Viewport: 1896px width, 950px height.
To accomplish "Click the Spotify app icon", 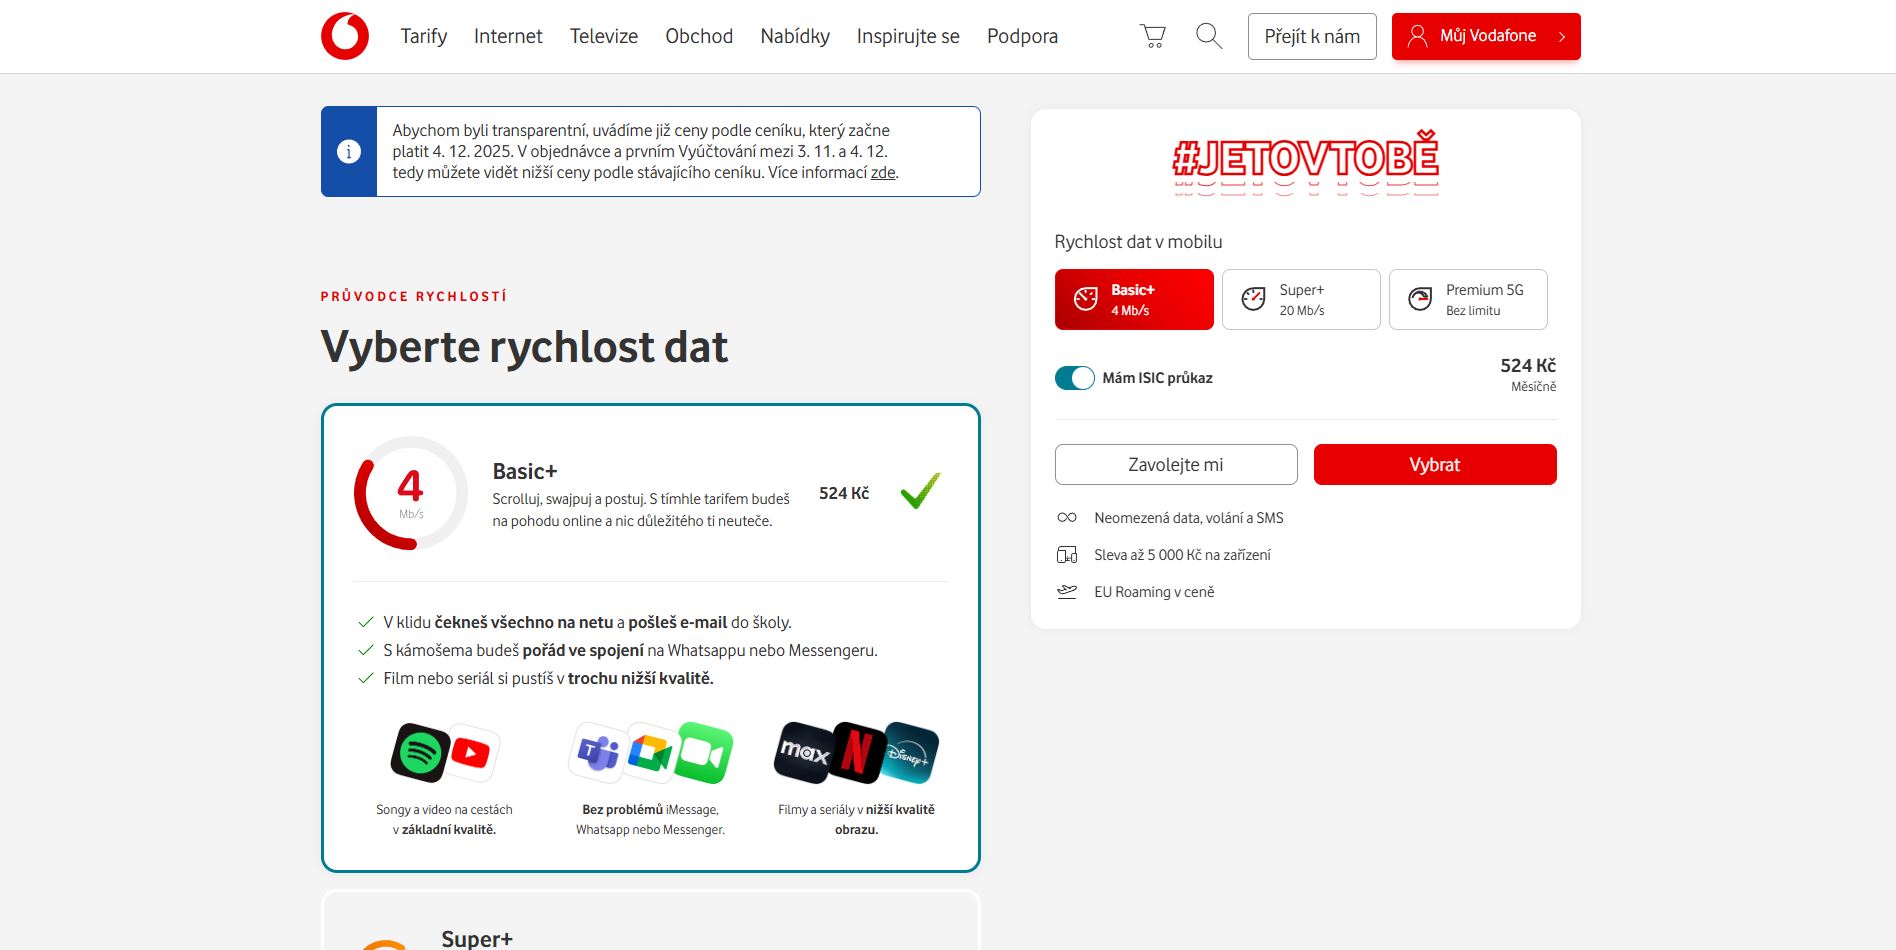I will [420, 752].
